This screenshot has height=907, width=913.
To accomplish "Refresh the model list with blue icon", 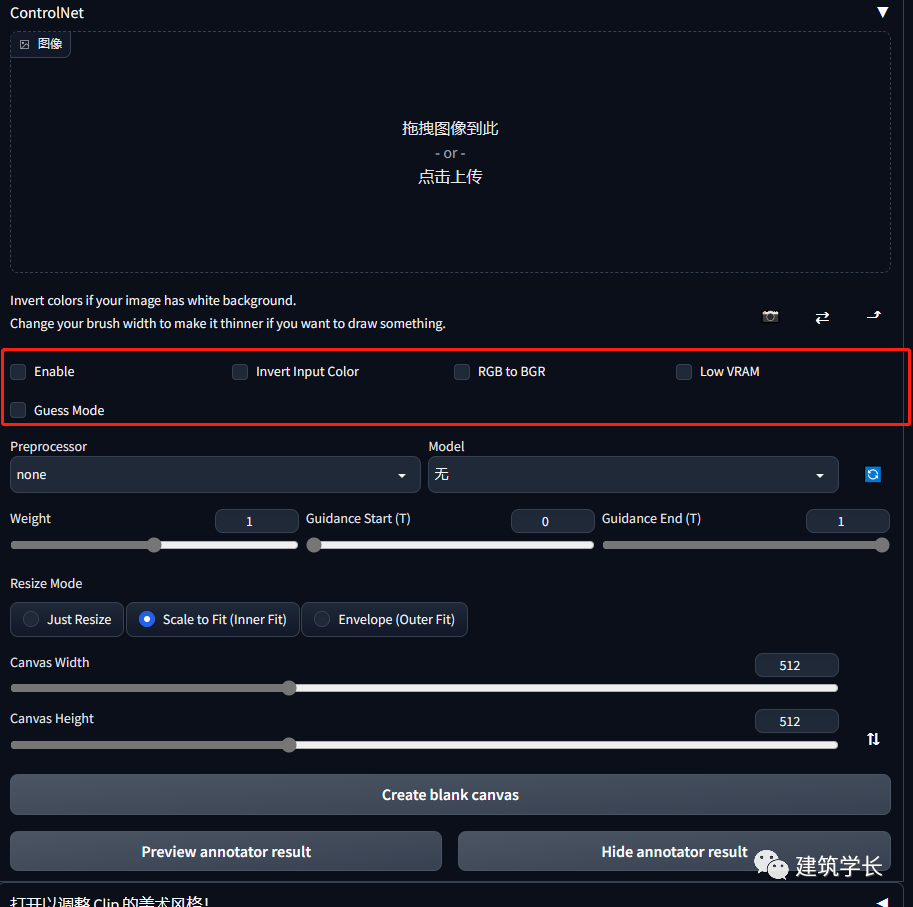I will pos(873,474).
